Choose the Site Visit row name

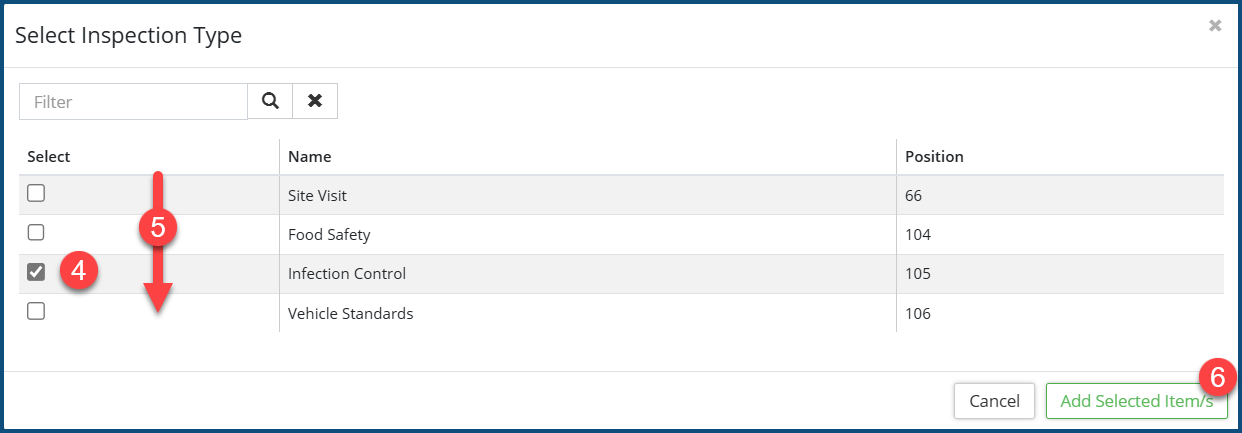click(x=317, y=196)
